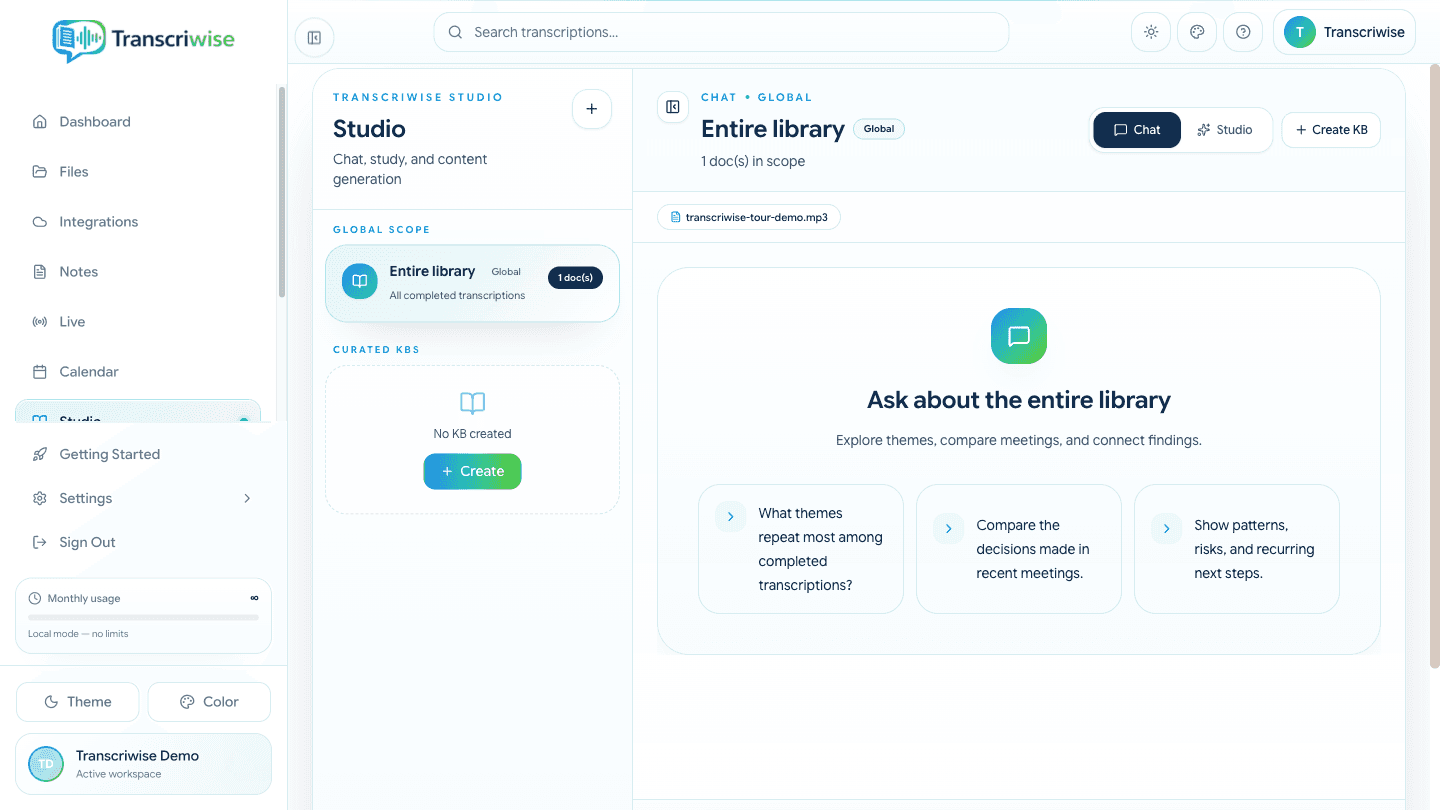This screenshot has width=1440, height=810.
Task: Open the Color palette button in sidebar
Action: 209,702
